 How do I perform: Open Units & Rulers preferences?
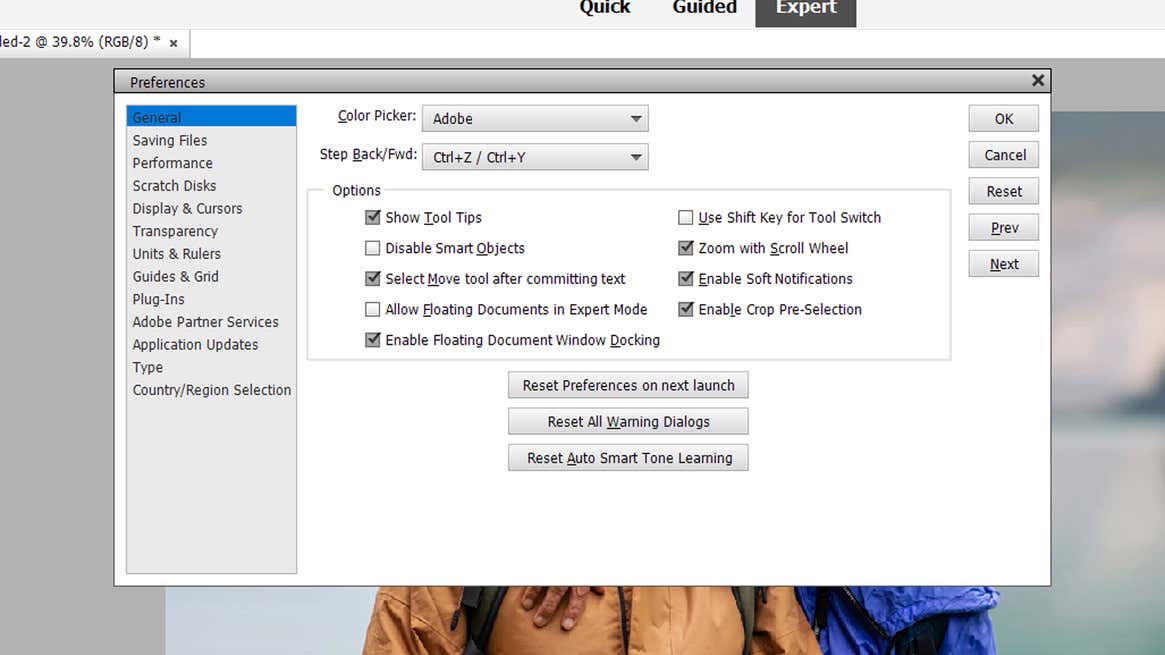click(x=176, y=254)
